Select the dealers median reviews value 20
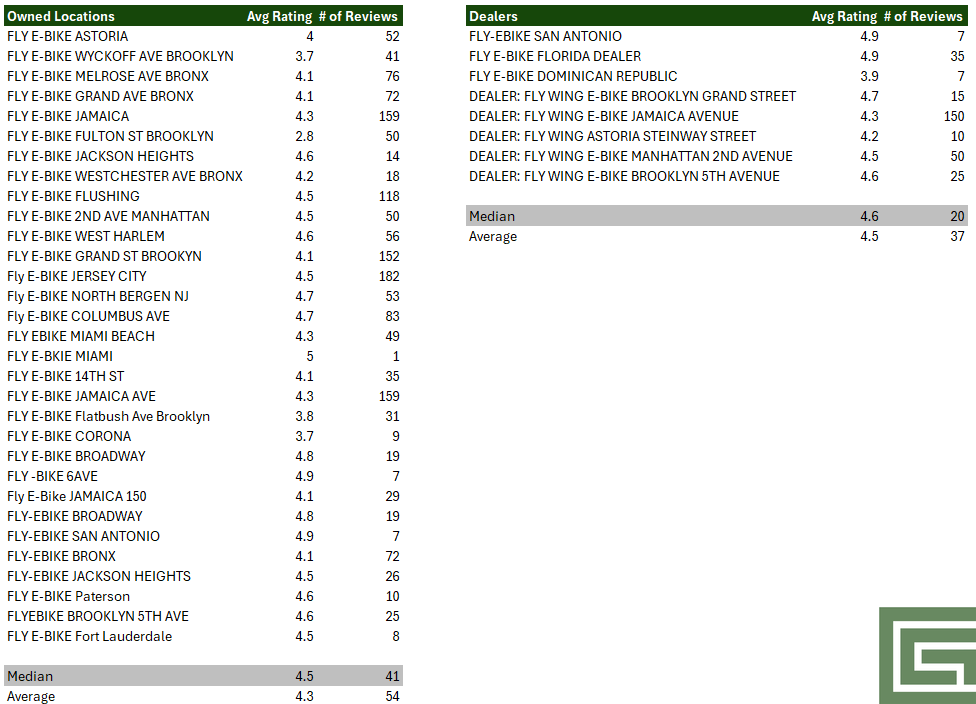The image size is (976, 704). 957,216
